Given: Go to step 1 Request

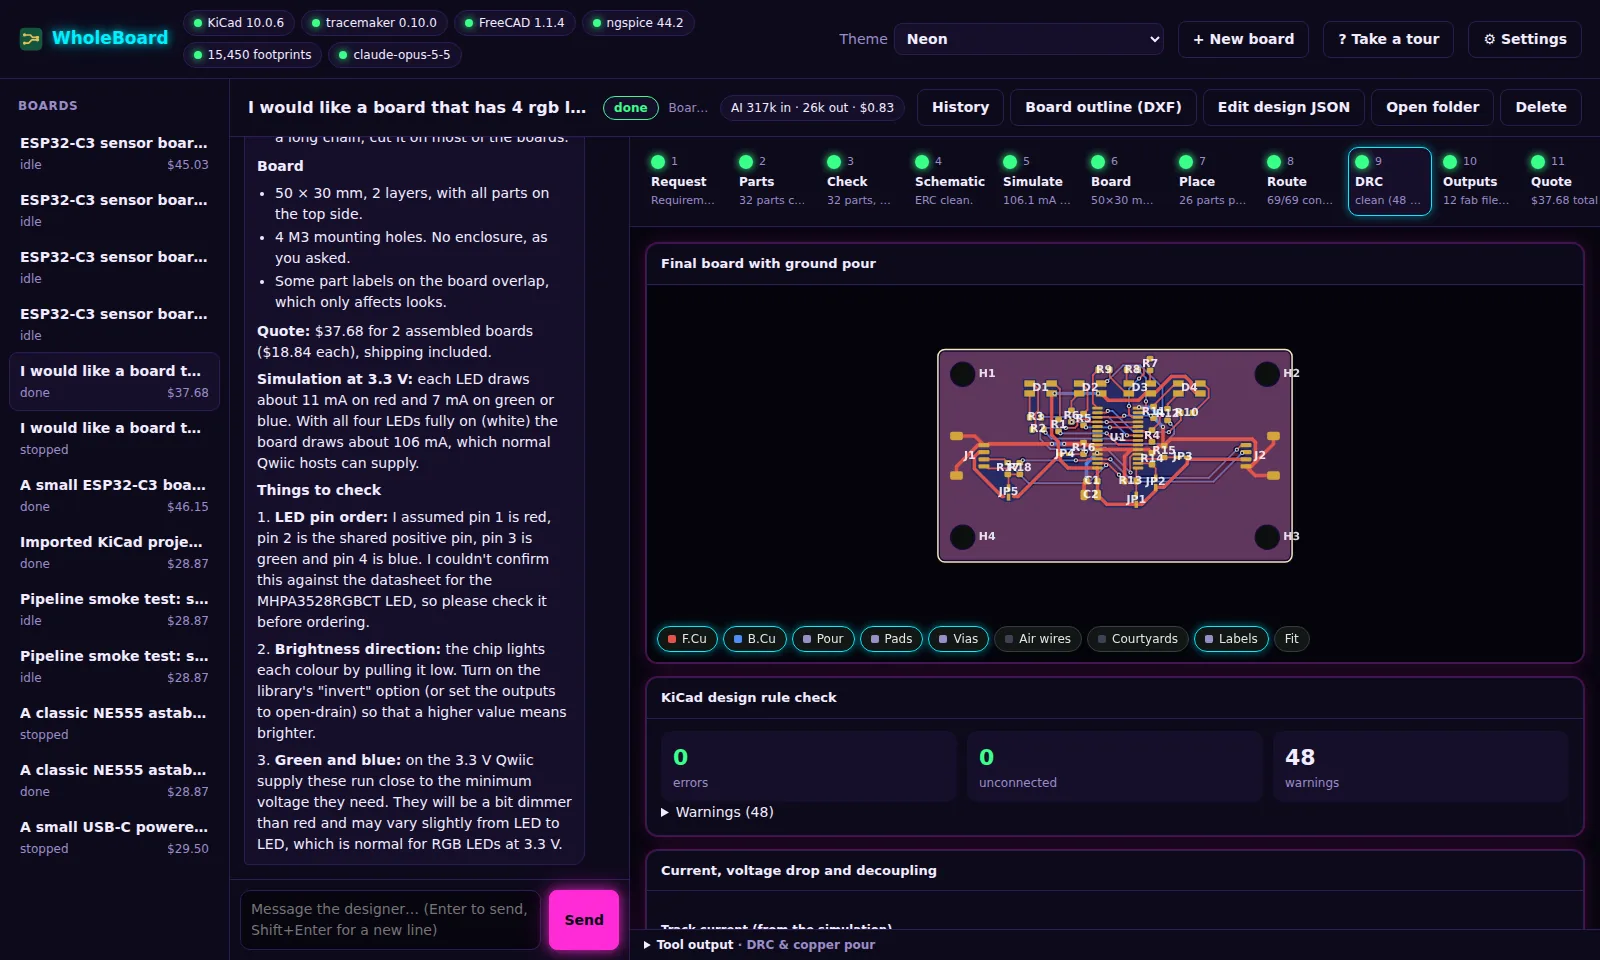Looking at the screenshot, I should [x=685, y=180].
